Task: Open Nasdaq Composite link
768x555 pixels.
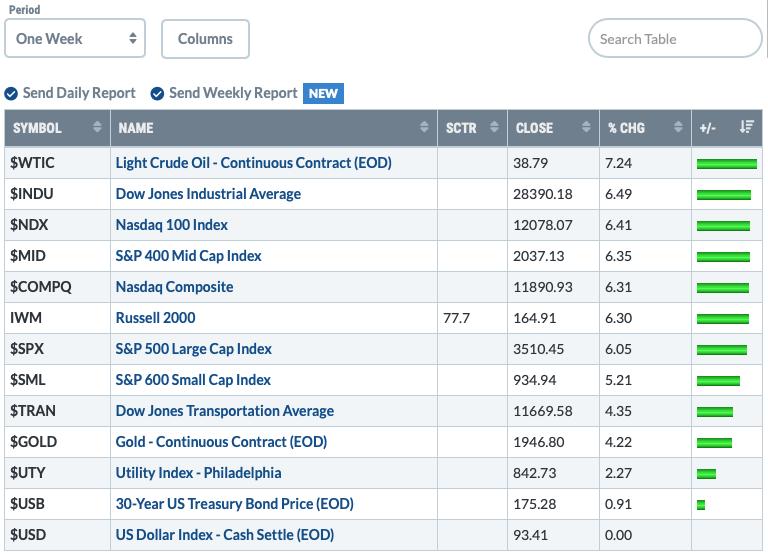Action: coord(174,287)
